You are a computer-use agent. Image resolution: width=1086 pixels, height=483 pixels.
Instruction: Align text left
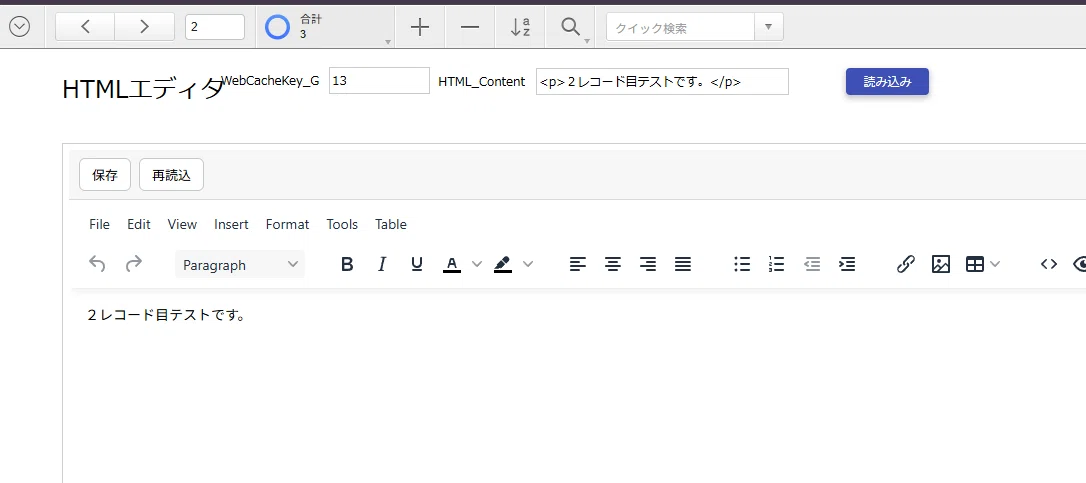tap(578, 264)
